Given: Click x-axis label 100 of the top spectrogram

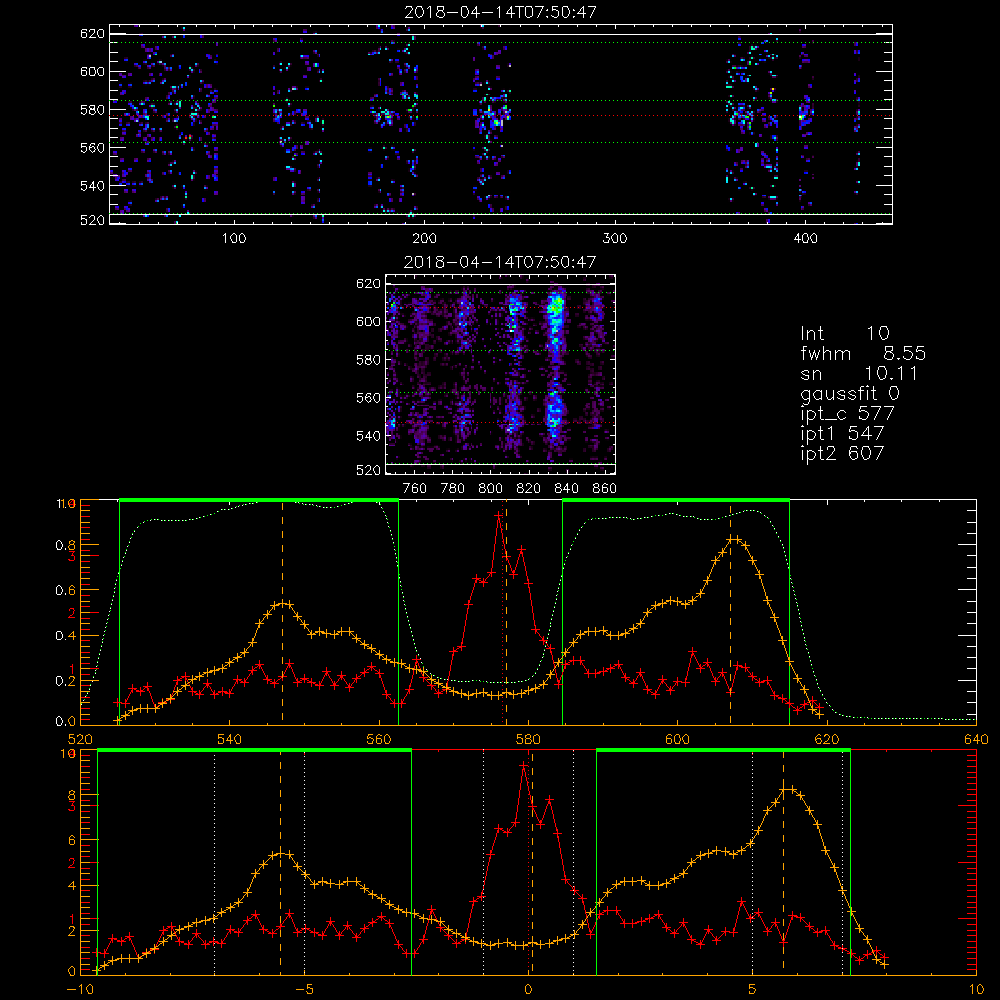Looking at the screenshot, I should pos(233,239).
